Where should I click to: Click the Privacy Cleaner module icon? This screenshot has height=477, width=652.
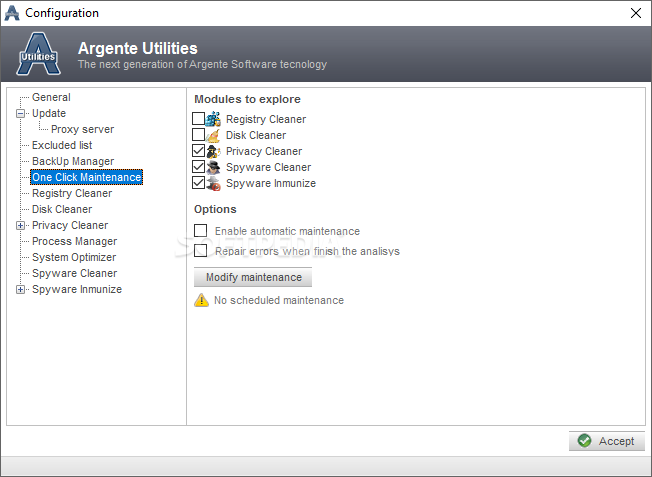213,151
